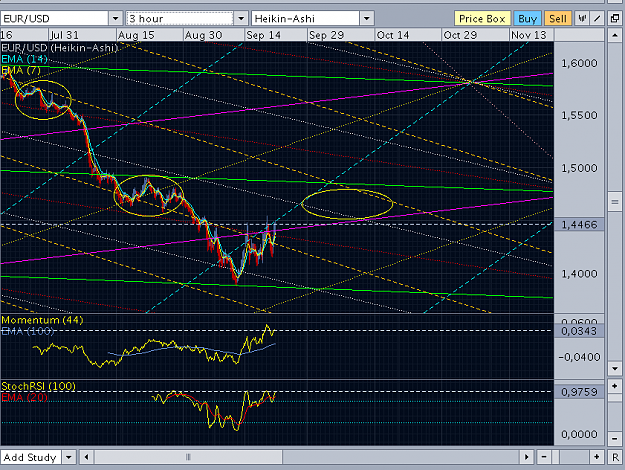625x470 pixels.
Task: Shrink price scale with right-side minus
Action: coord(615,439)
